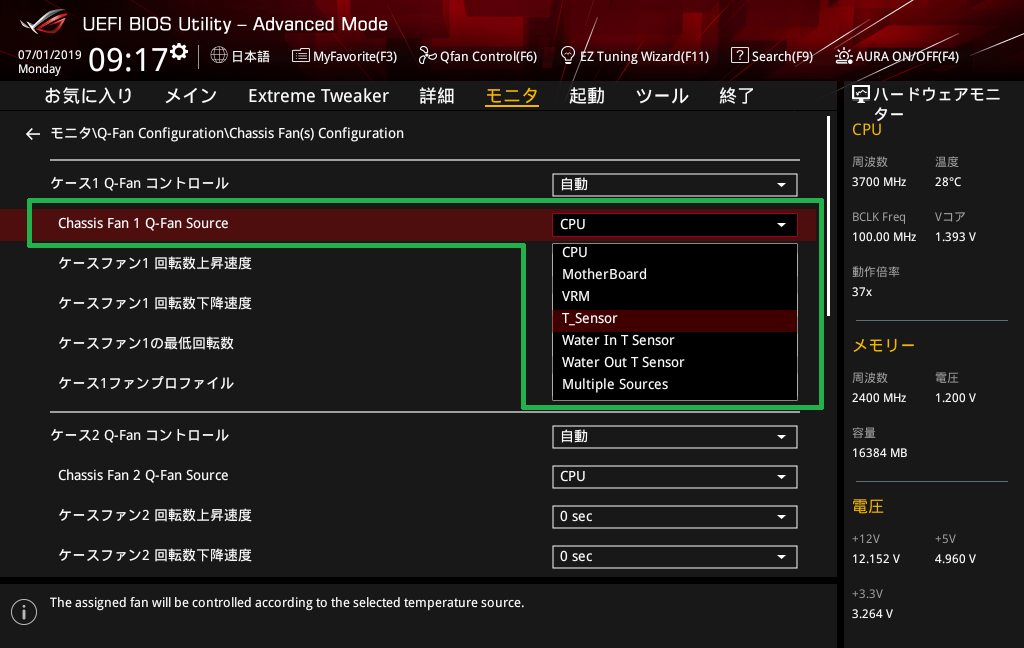
Task: Click 日本語 language selector
Action: (250, 56)
